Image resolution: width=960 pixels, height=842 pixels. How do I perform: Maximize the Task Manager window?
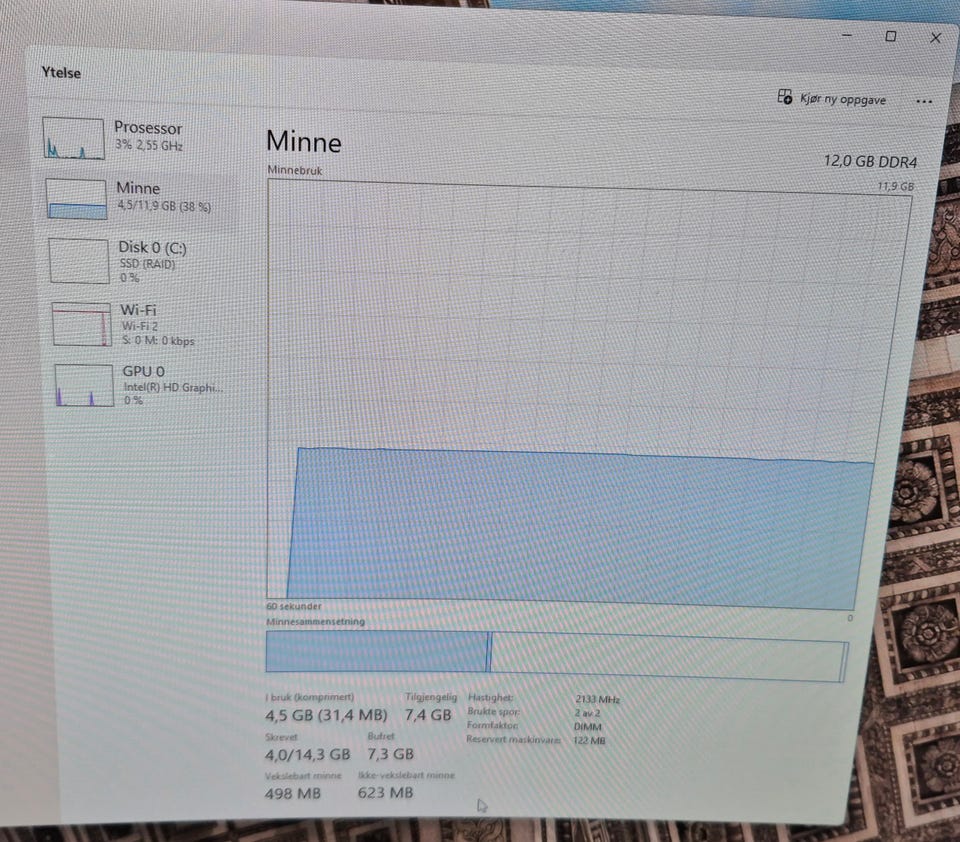891,36
